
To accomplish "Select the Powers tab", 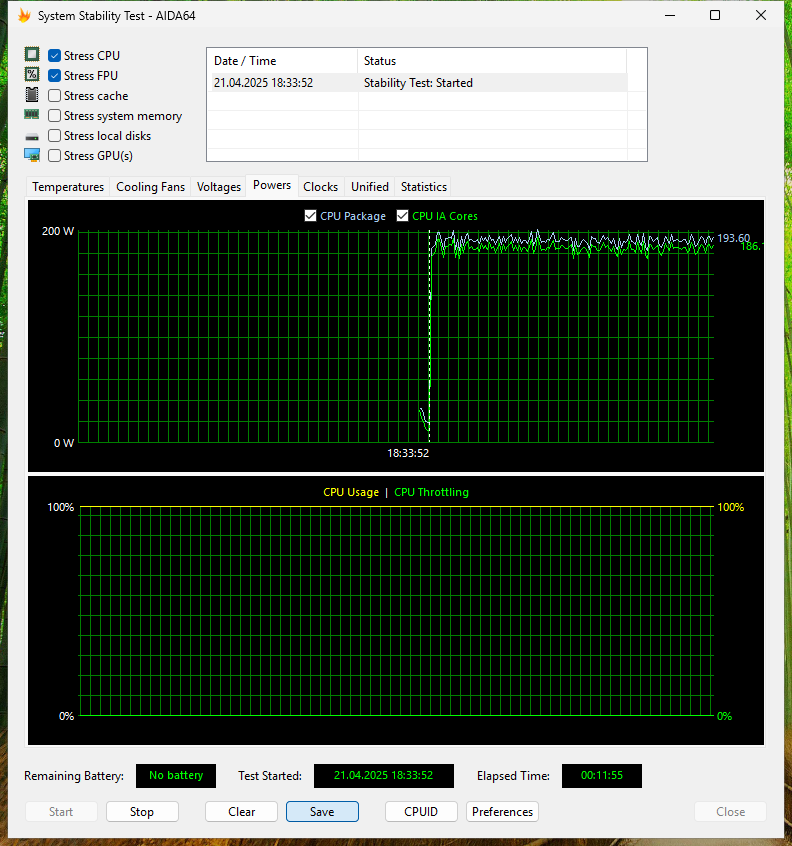I will 272,185.
